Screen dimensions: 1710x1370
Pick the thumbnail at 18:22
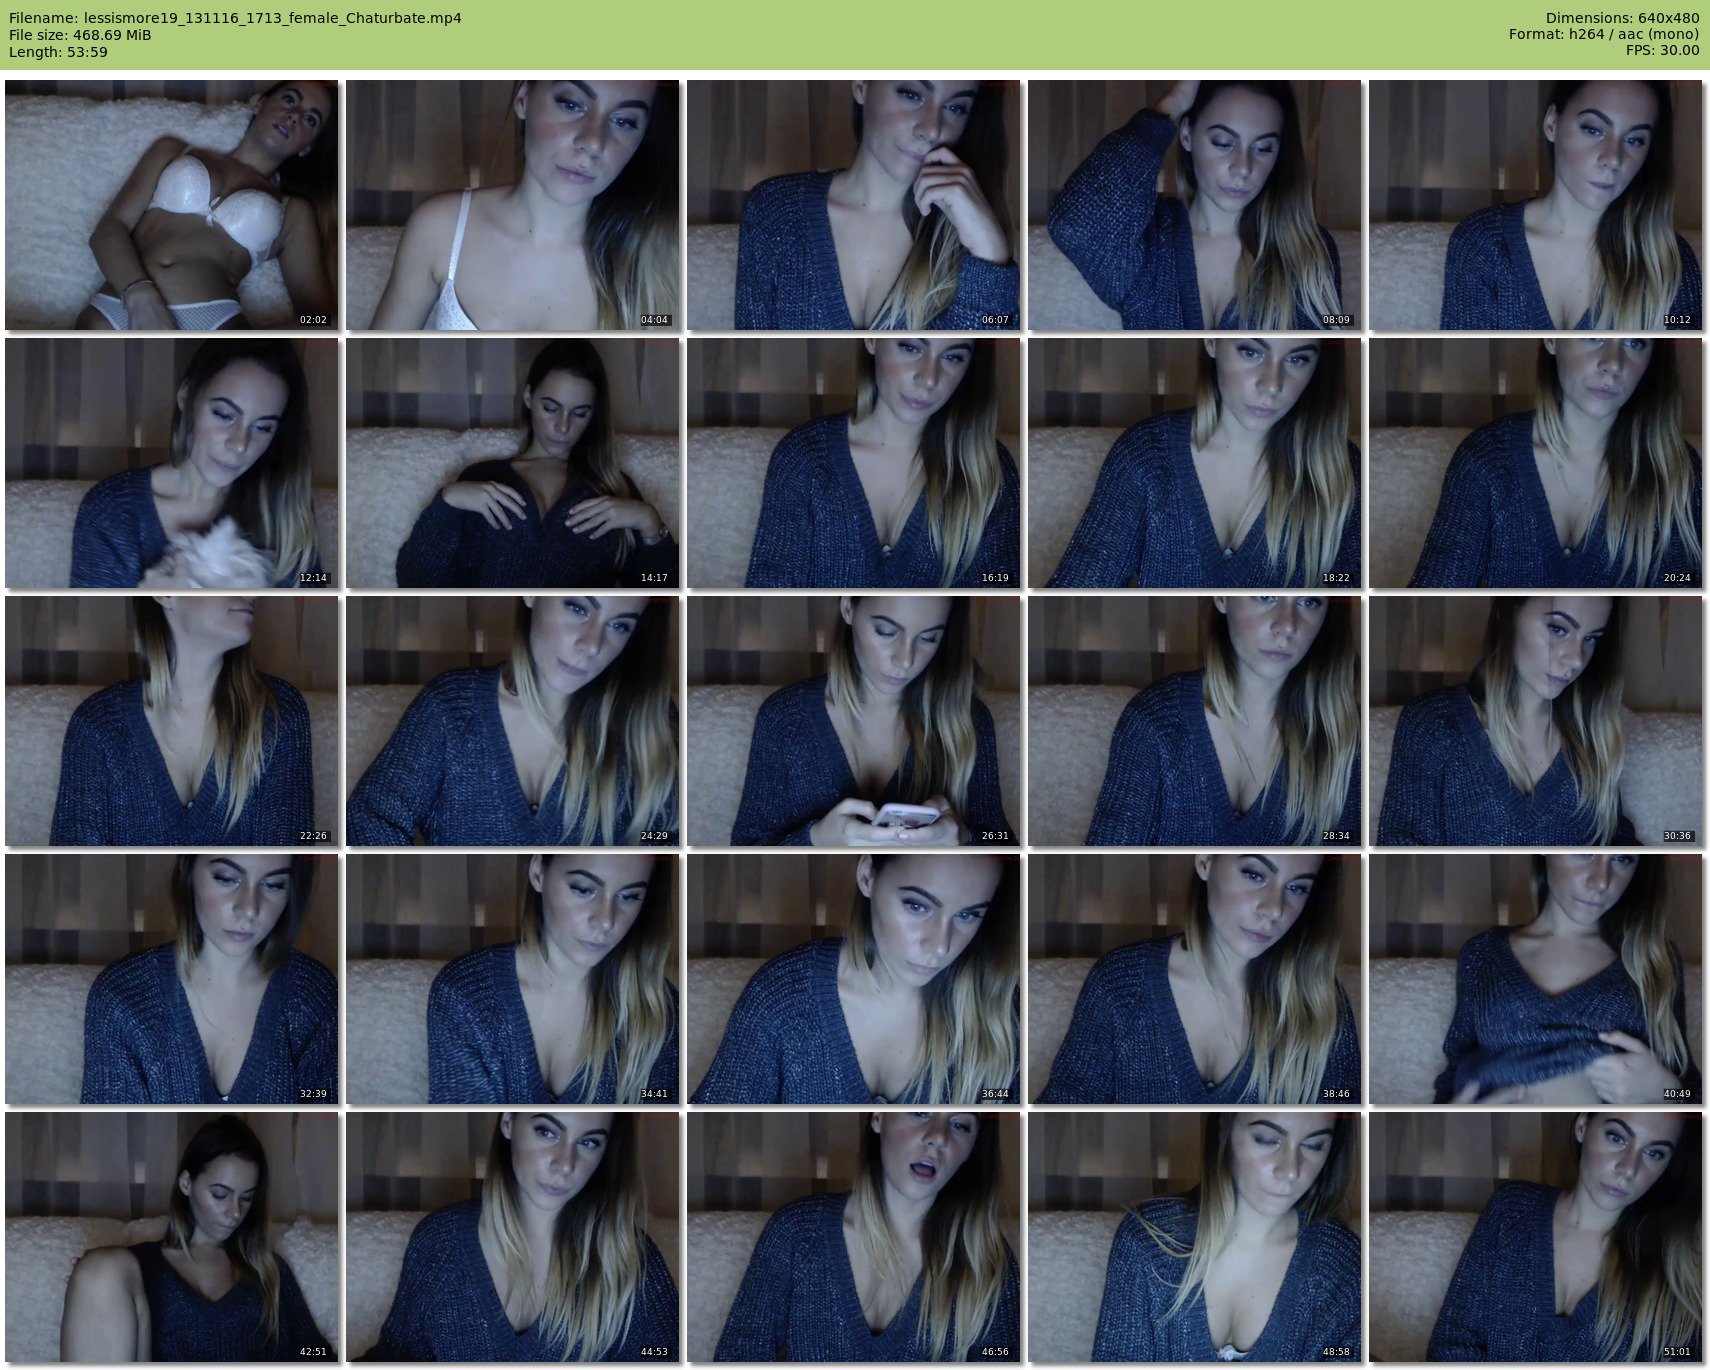point(1194,463)
